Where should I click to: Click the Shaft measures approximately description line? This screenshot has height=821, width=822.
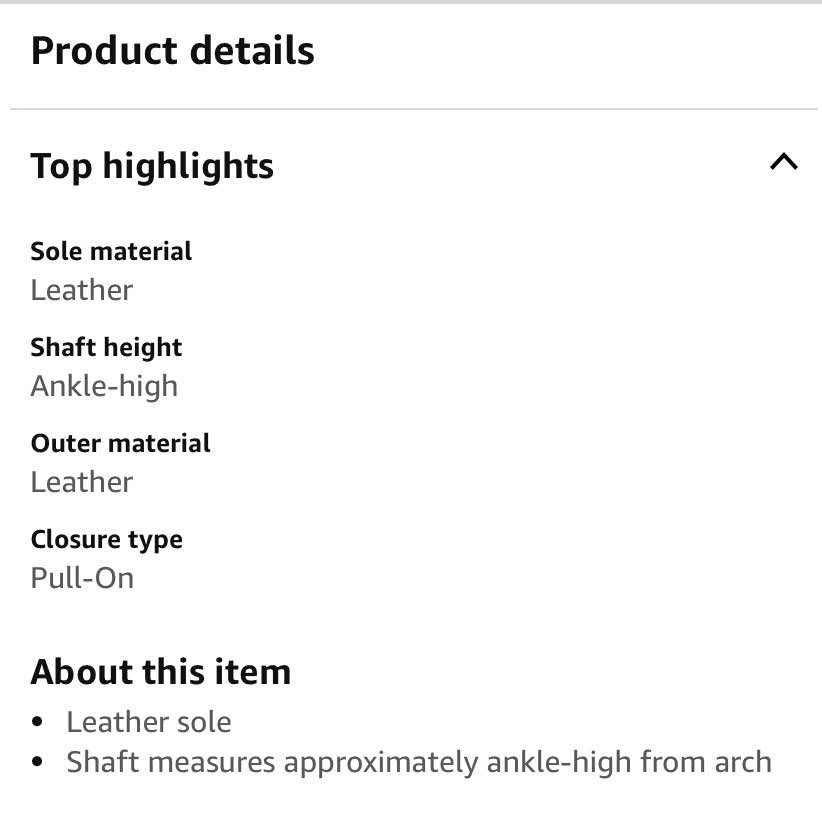click(x=418, y=762)
